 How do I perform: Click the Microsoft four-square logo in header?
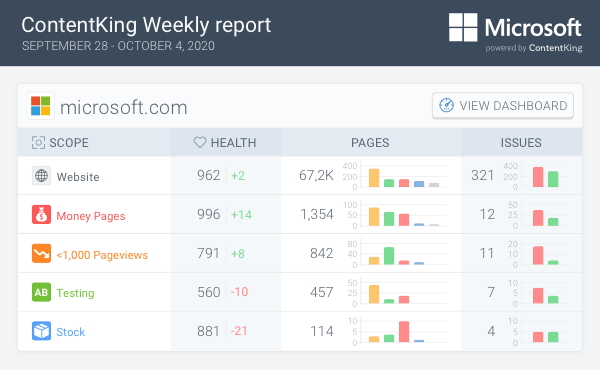click(463, 27)
